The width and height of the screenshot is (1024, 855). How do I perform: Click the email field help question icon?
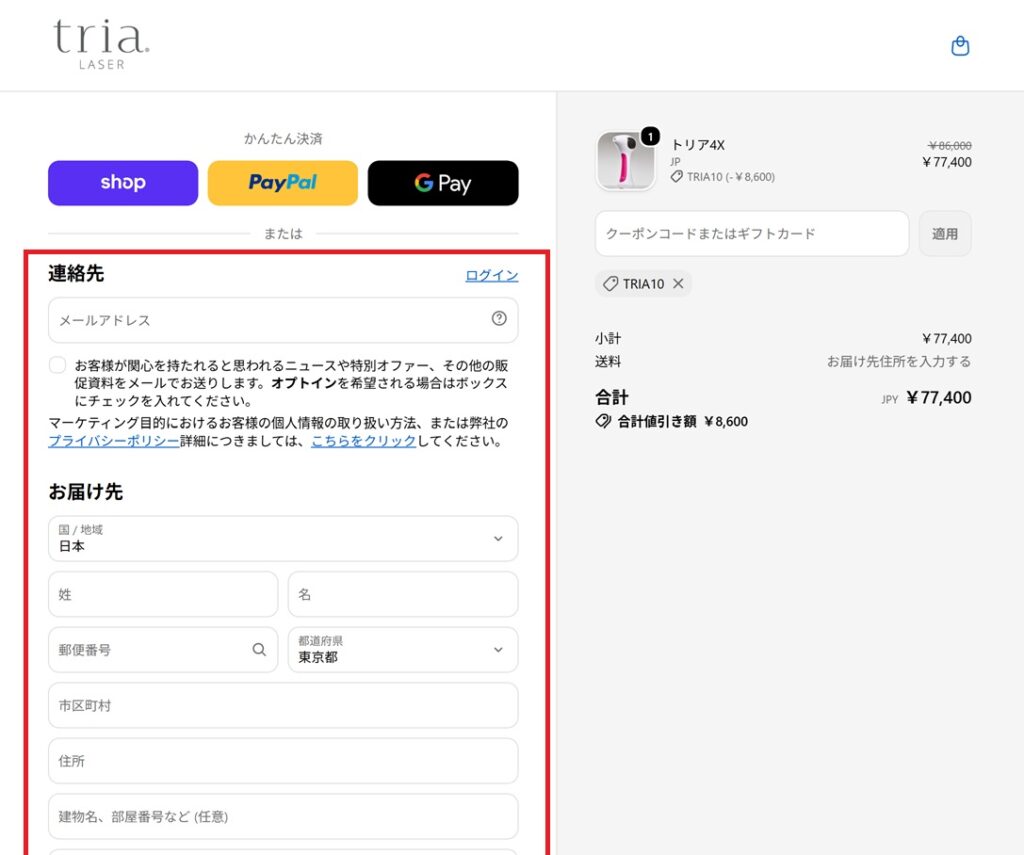499,318
